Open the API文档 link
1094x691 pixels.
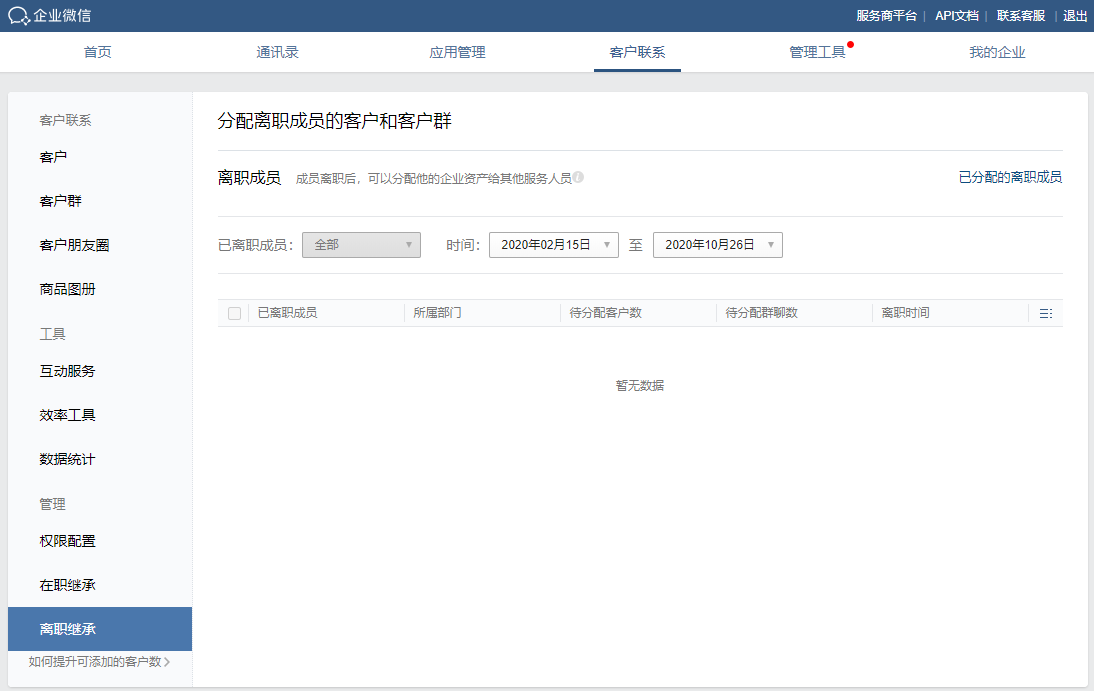956,16
